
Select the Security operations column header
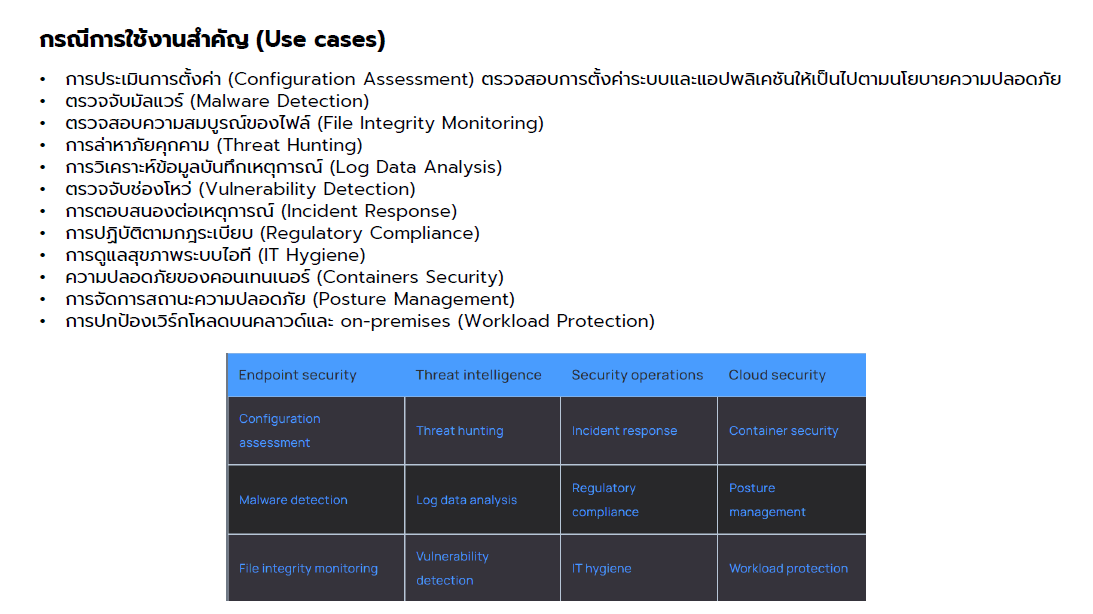[x=637, y=375]
